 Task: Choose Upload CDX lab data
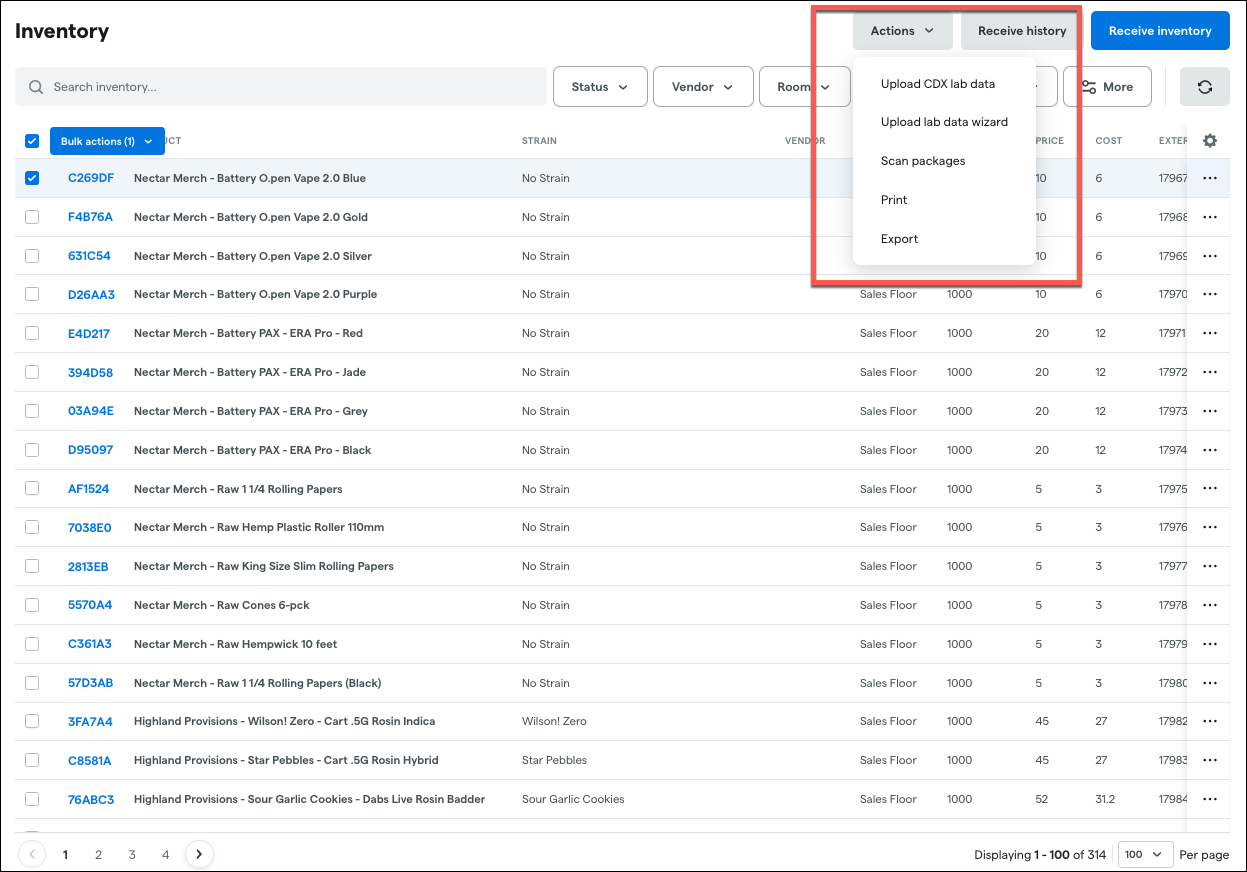937,84
